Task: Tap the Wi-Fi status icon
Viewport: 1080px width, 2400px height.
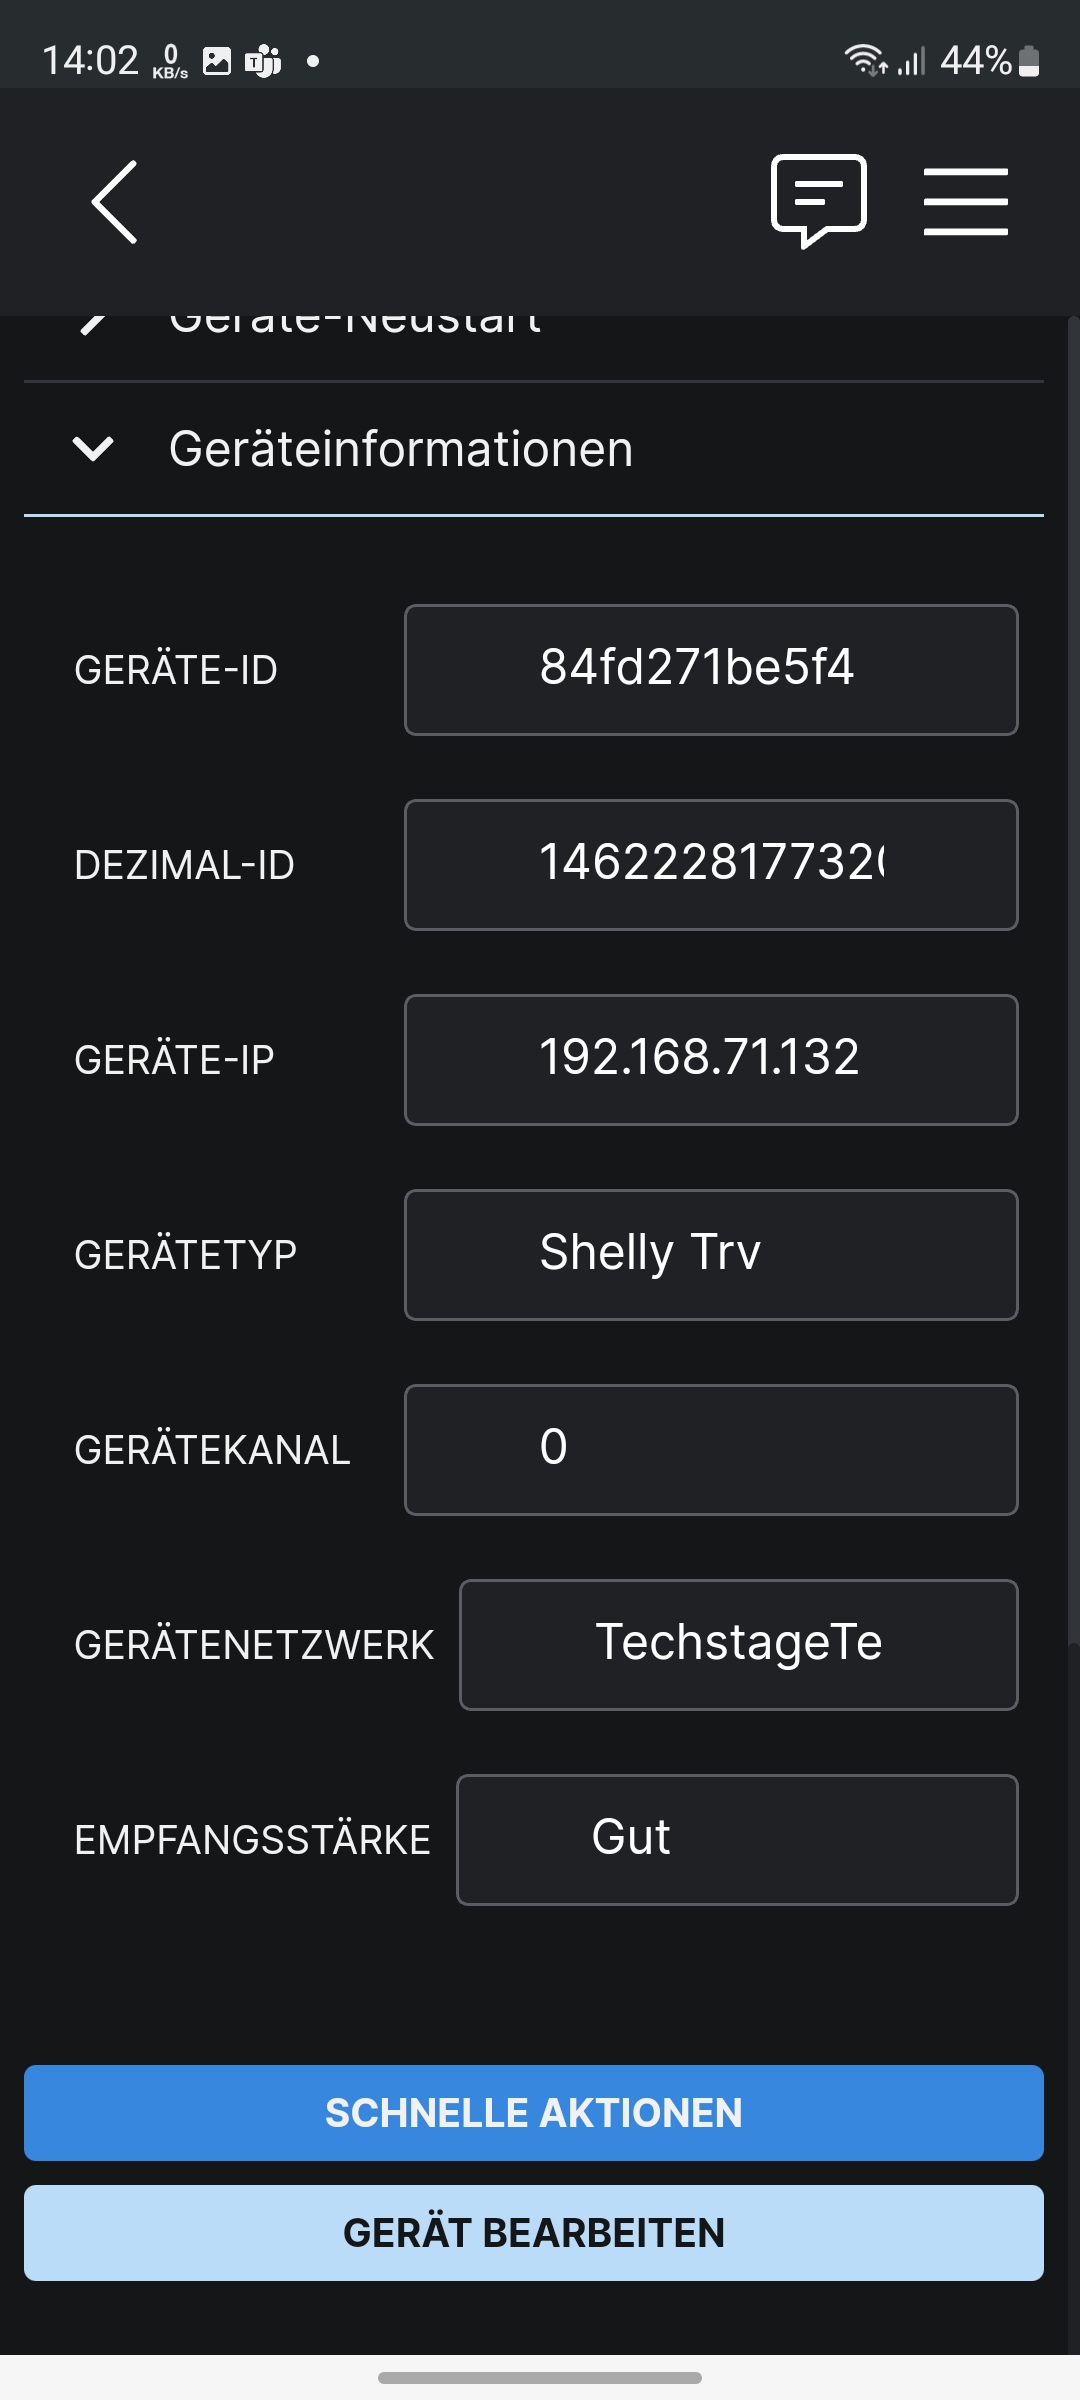Action: (865, 61)
